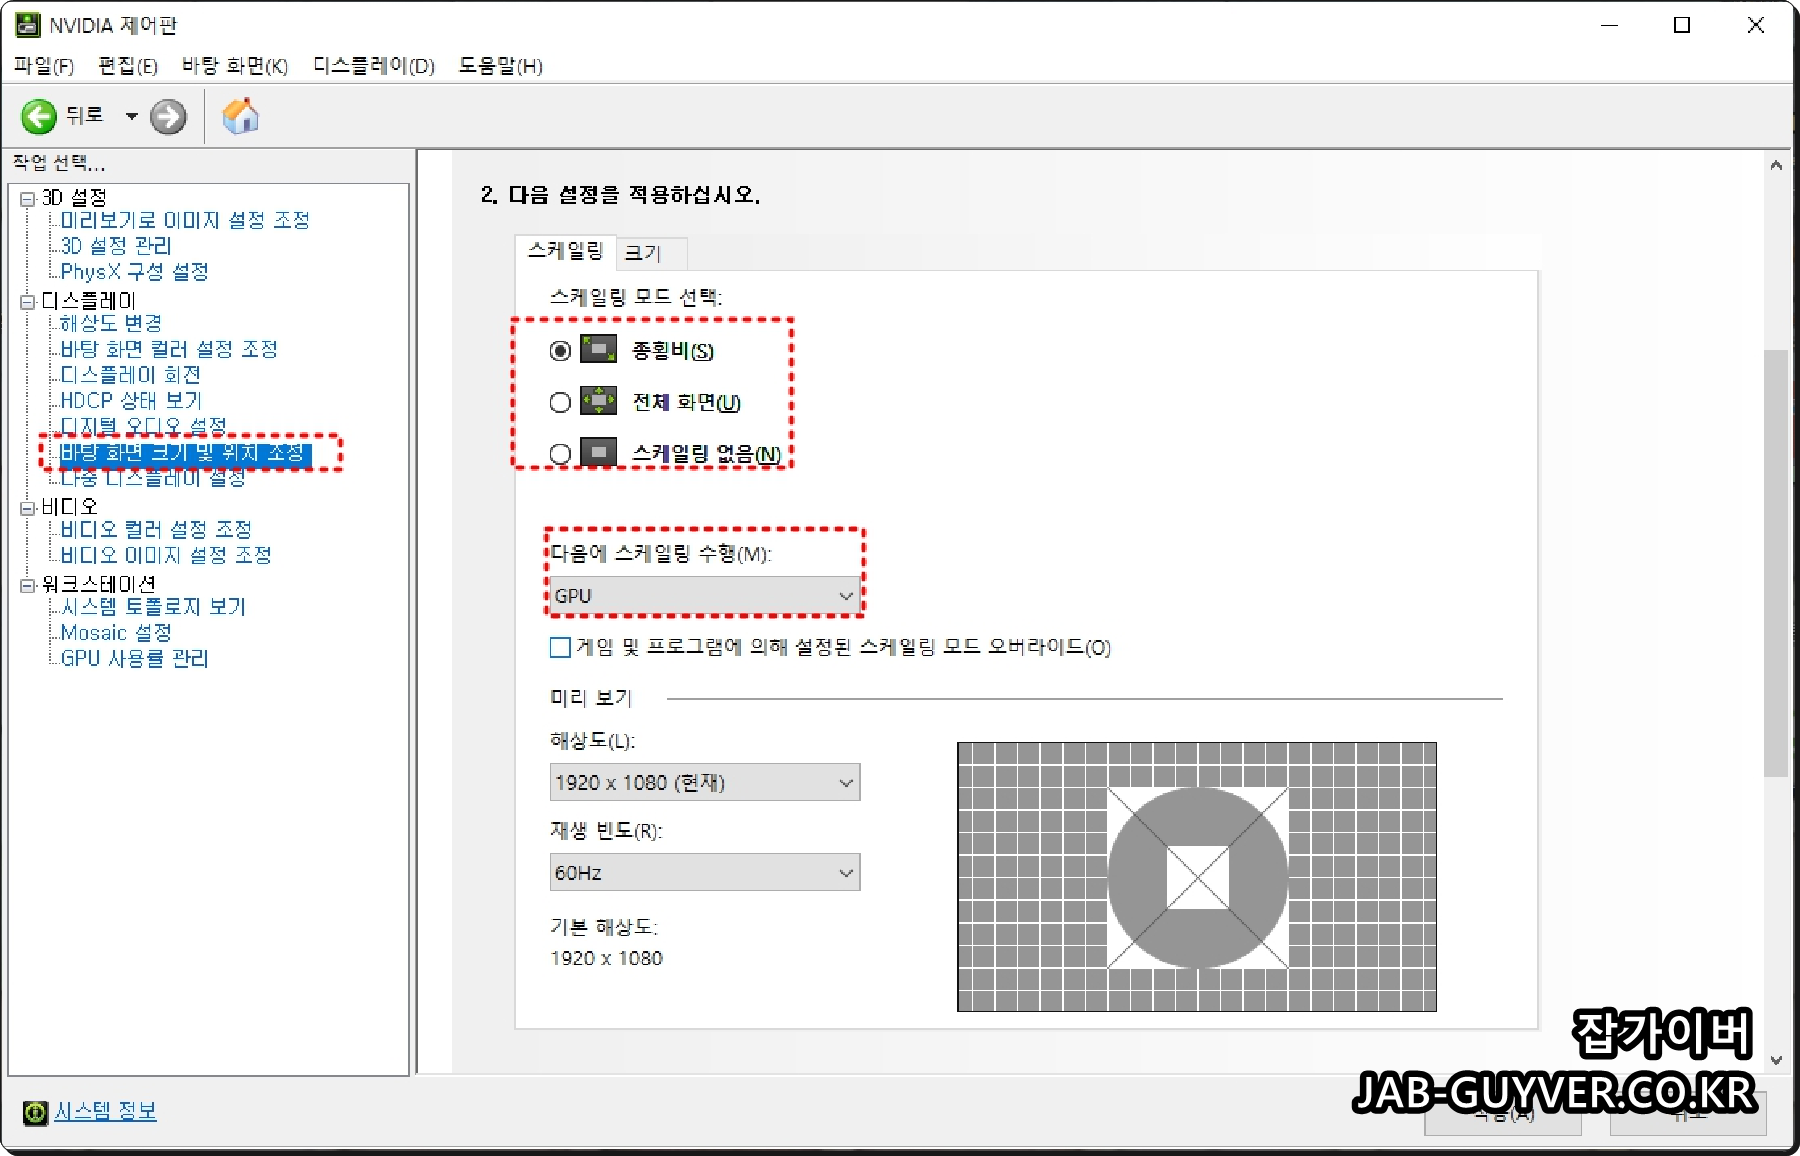This screenshot has width=1800, height=1156.
Task: Open the 시스템 정보 link
Action: (105, 1111)
